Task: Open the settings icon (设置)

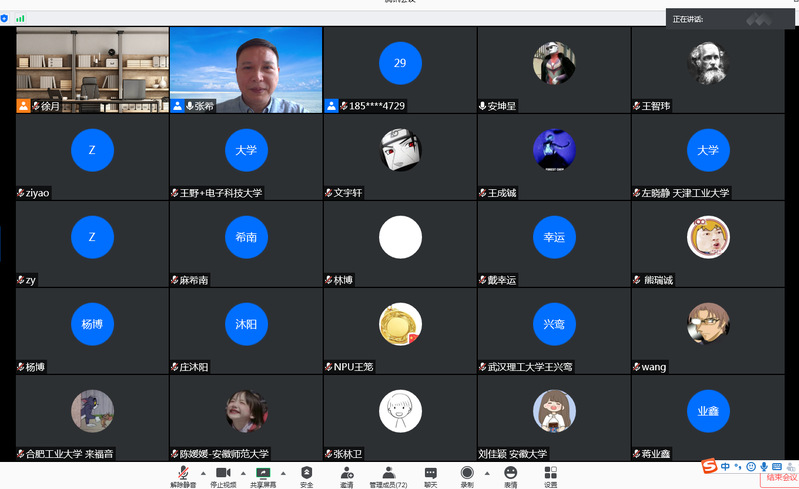Action: coord(551,473)
